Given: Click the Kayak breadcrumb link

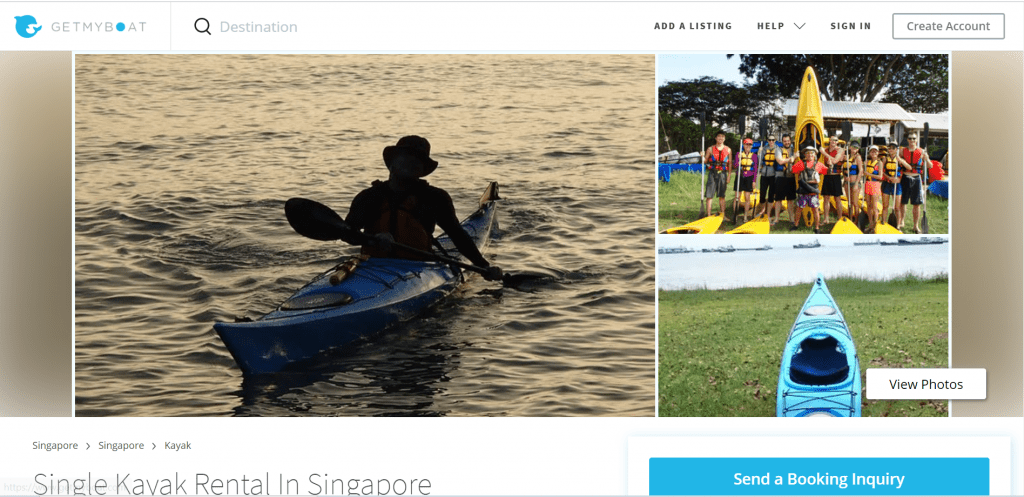Looking at the screenshot, I should (x=178, y=445).
